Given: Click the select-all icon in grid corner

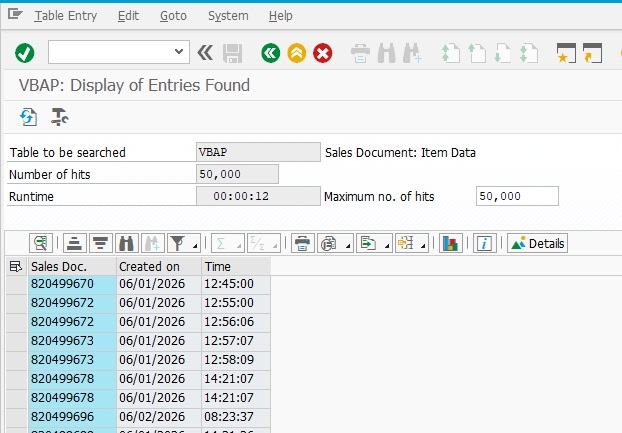Looking at the screenshot, I should click(x=16, y=266).
